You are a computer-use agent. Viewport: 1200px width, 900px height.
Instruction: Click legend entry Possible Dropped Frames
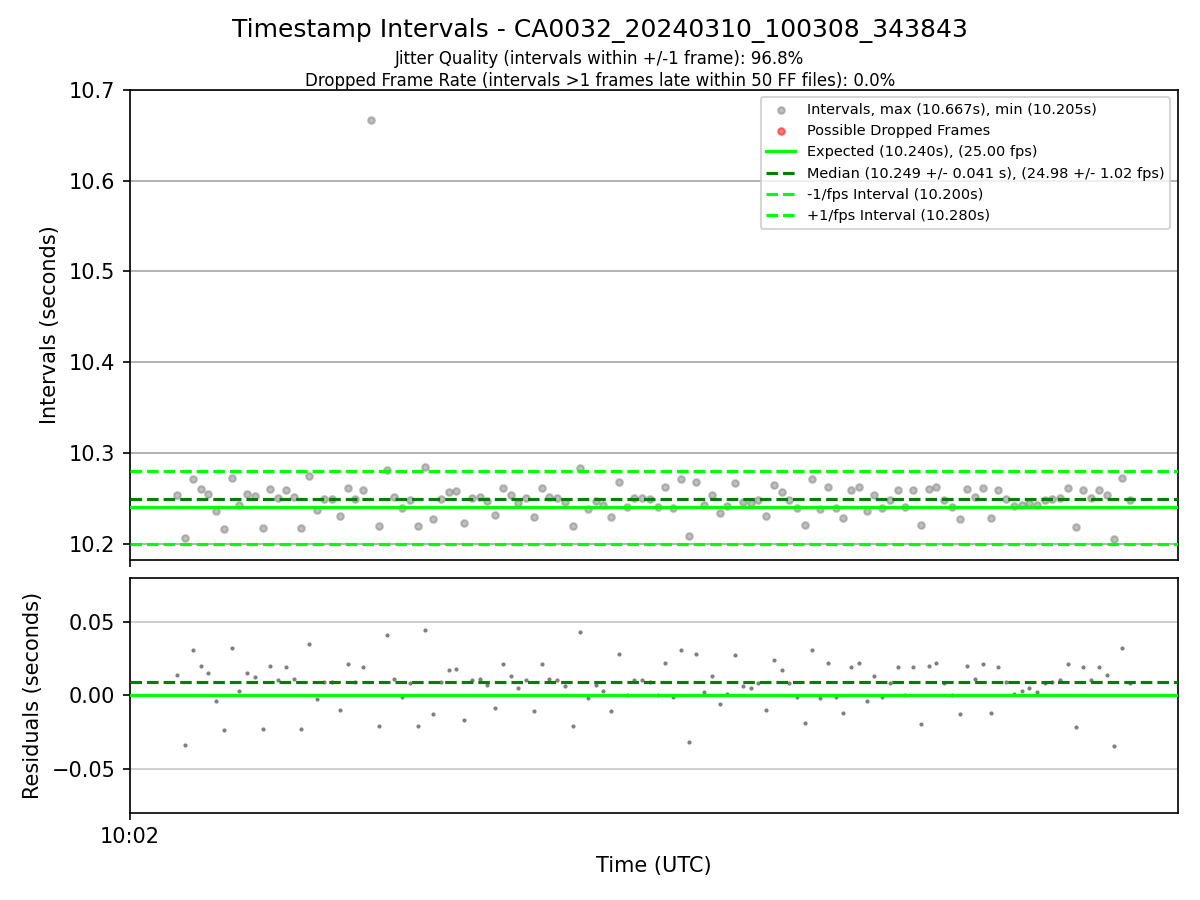tap(898, 130)
